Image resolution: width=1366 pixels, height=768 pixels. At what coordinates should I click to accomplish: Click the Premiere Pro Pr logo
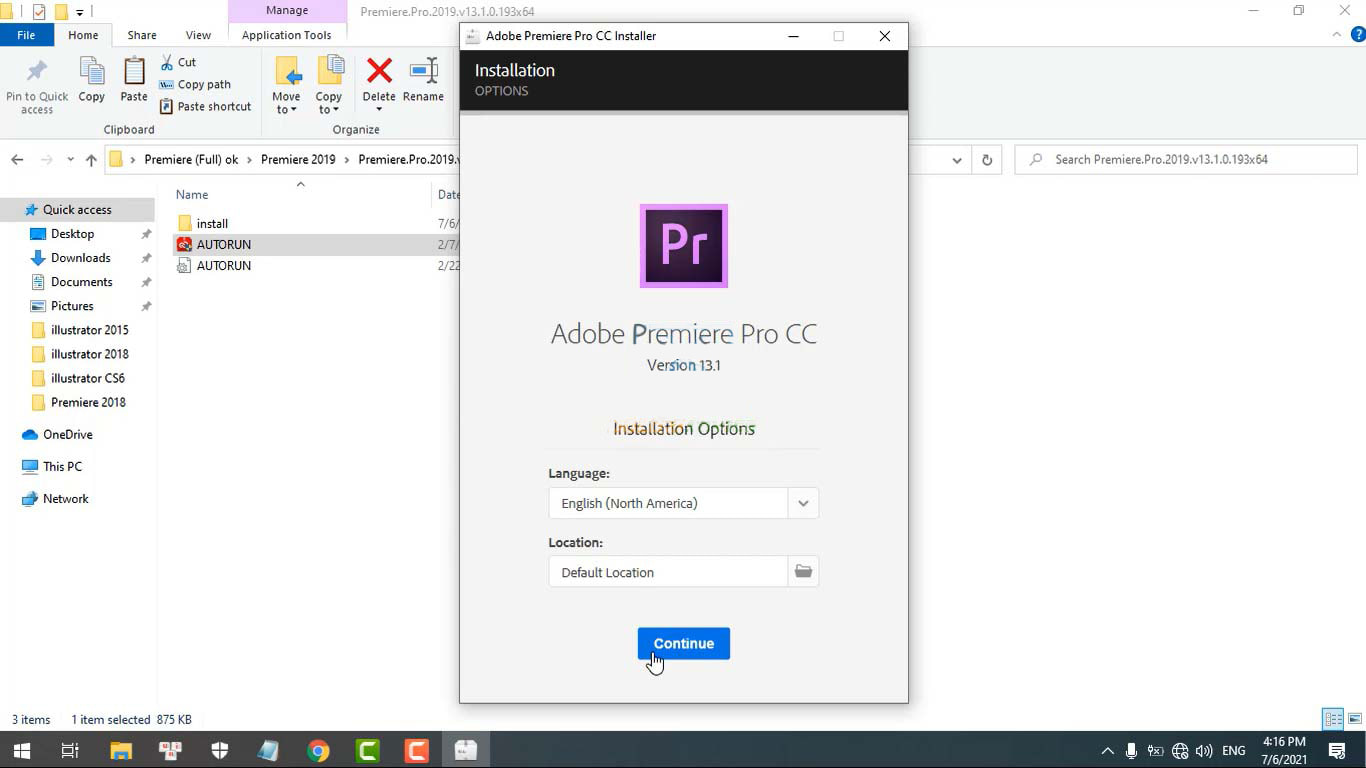(684, 246)
